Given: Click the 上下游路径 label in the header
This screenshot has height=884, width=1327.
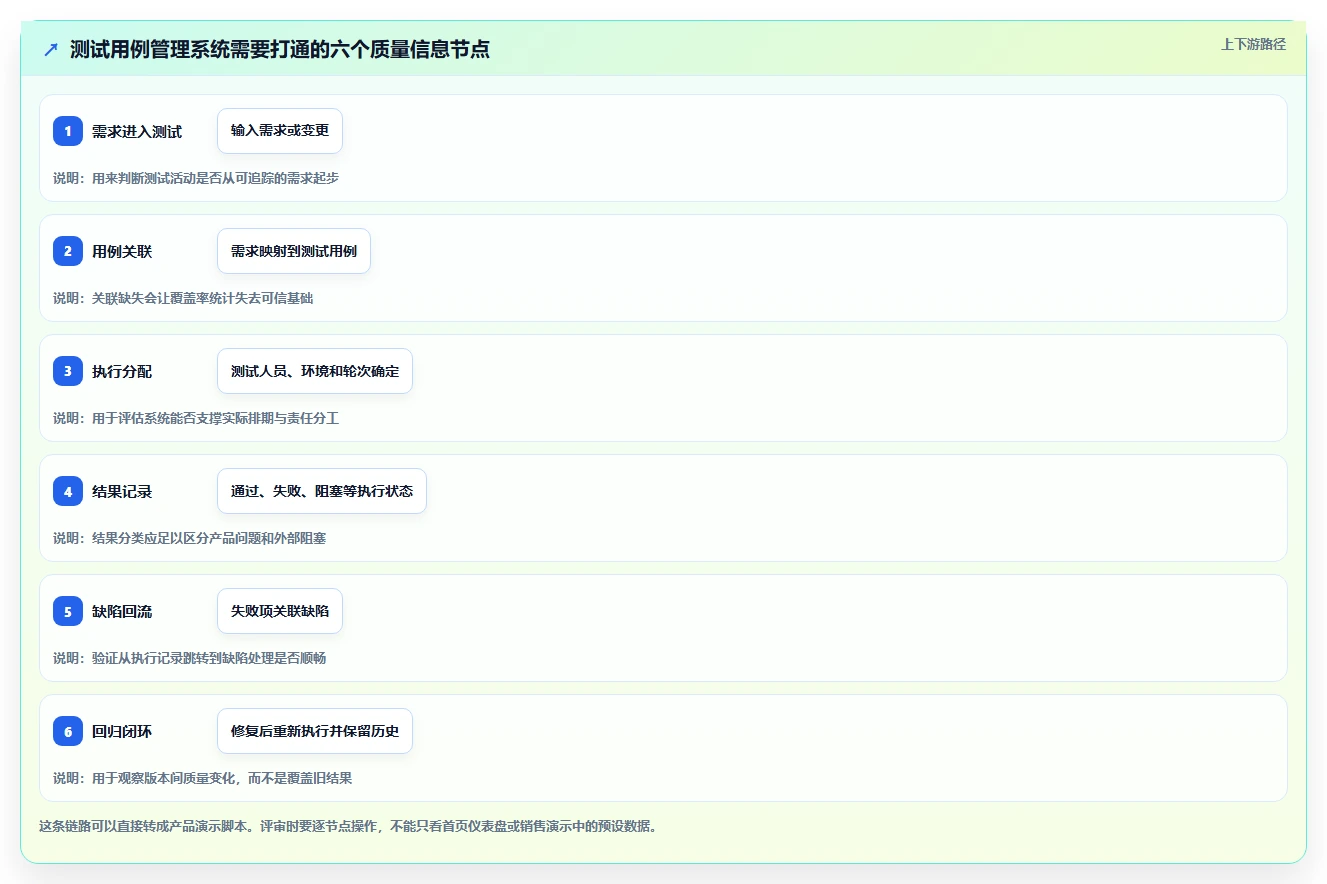Looking at the screenshot, I should (1253, 44).
